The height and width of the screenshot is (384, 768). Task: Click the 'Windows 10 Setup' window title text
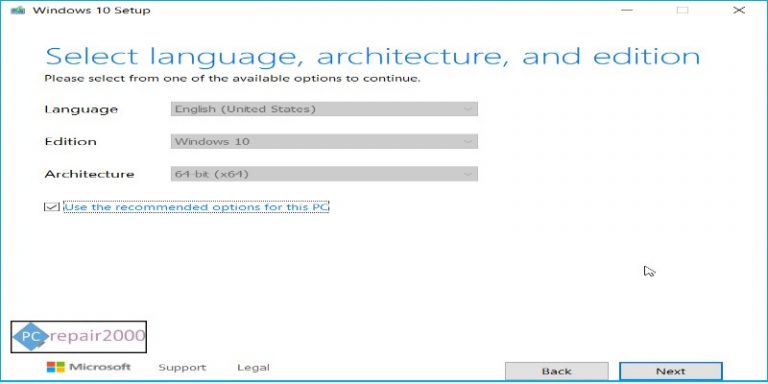(92, 10)
